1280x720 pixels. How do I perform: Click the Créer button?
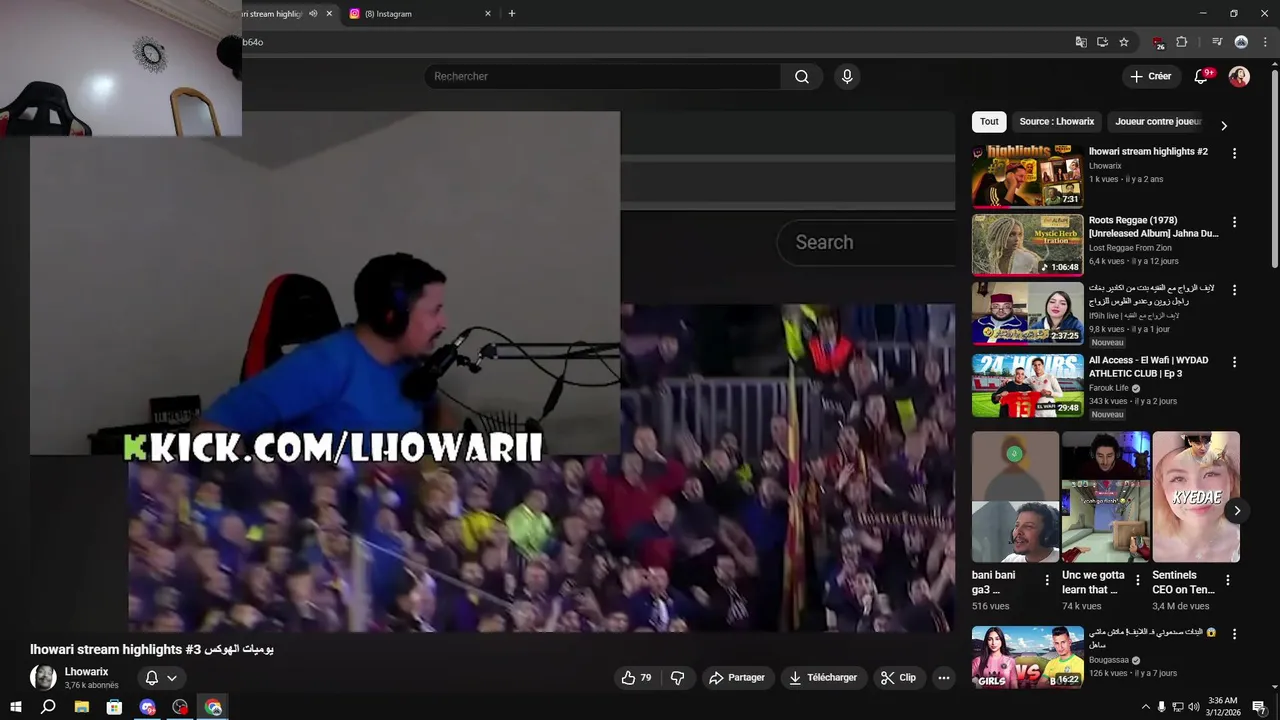coord(1150,77)
